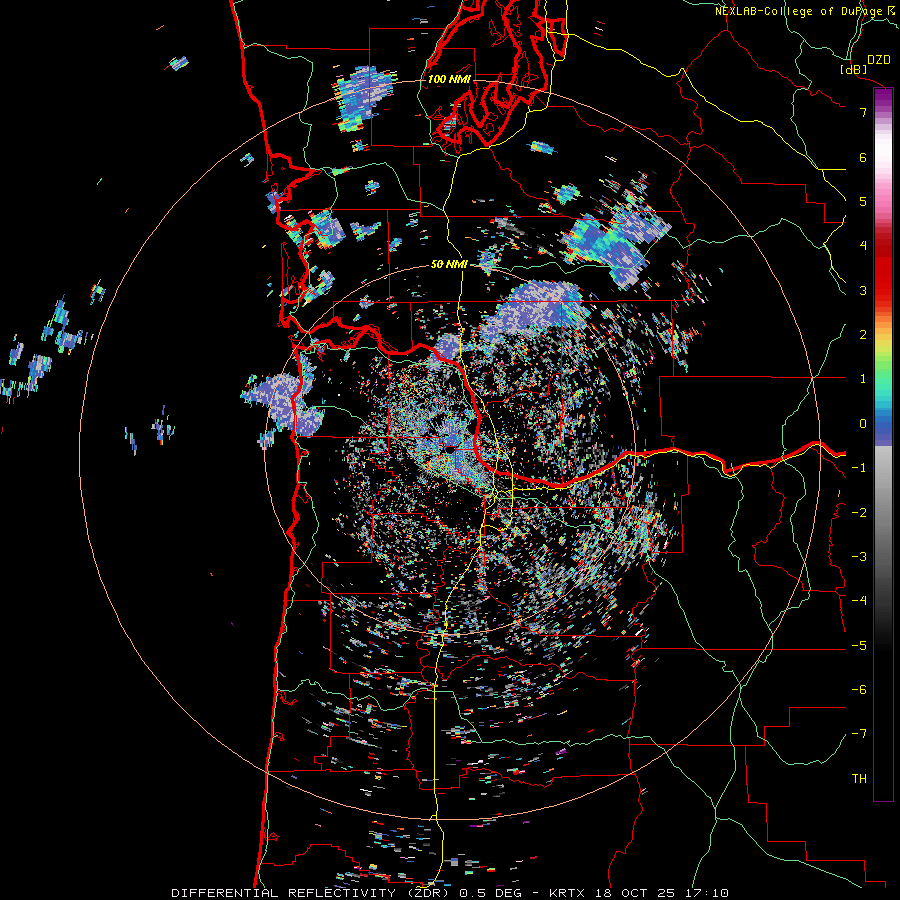Click the 1 value on color scale
The width and height of the screenshot is (900, 900).
[x=863, y=379]
